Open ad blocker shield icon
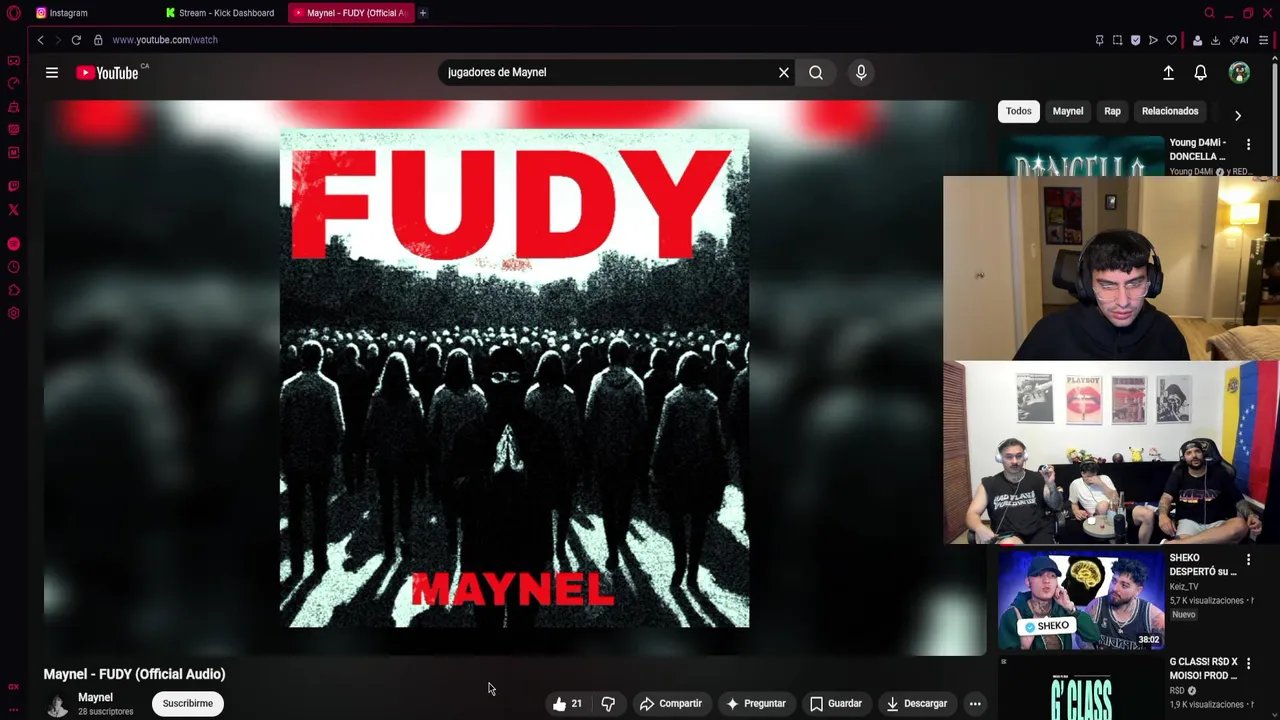Screen dimensions: 1280x720 tap(1135, 40)
